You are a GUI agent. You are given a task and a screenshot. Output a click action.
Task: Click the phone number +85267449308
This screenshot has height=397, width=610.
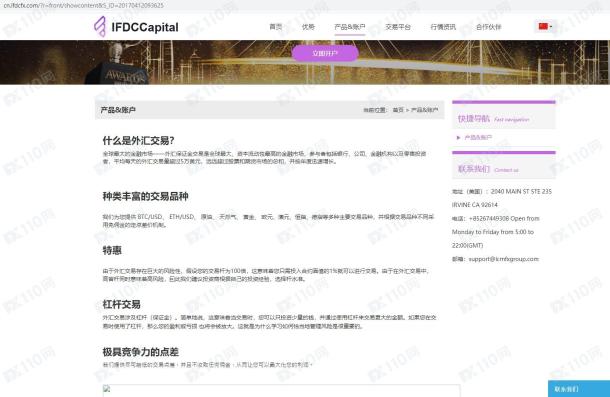coord(489,218)
